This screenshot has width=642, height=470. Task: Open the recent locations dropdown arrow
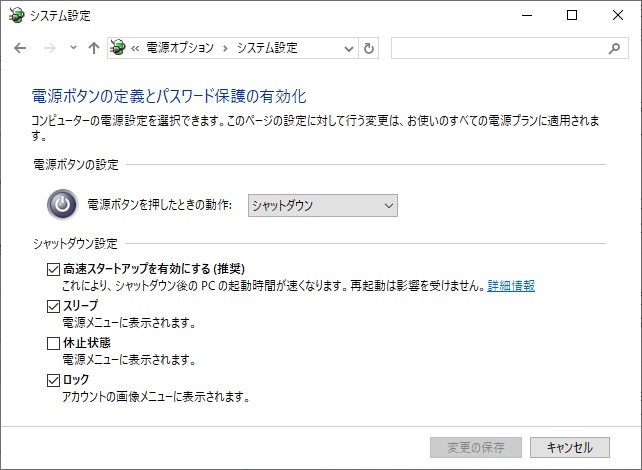(73, 48)
